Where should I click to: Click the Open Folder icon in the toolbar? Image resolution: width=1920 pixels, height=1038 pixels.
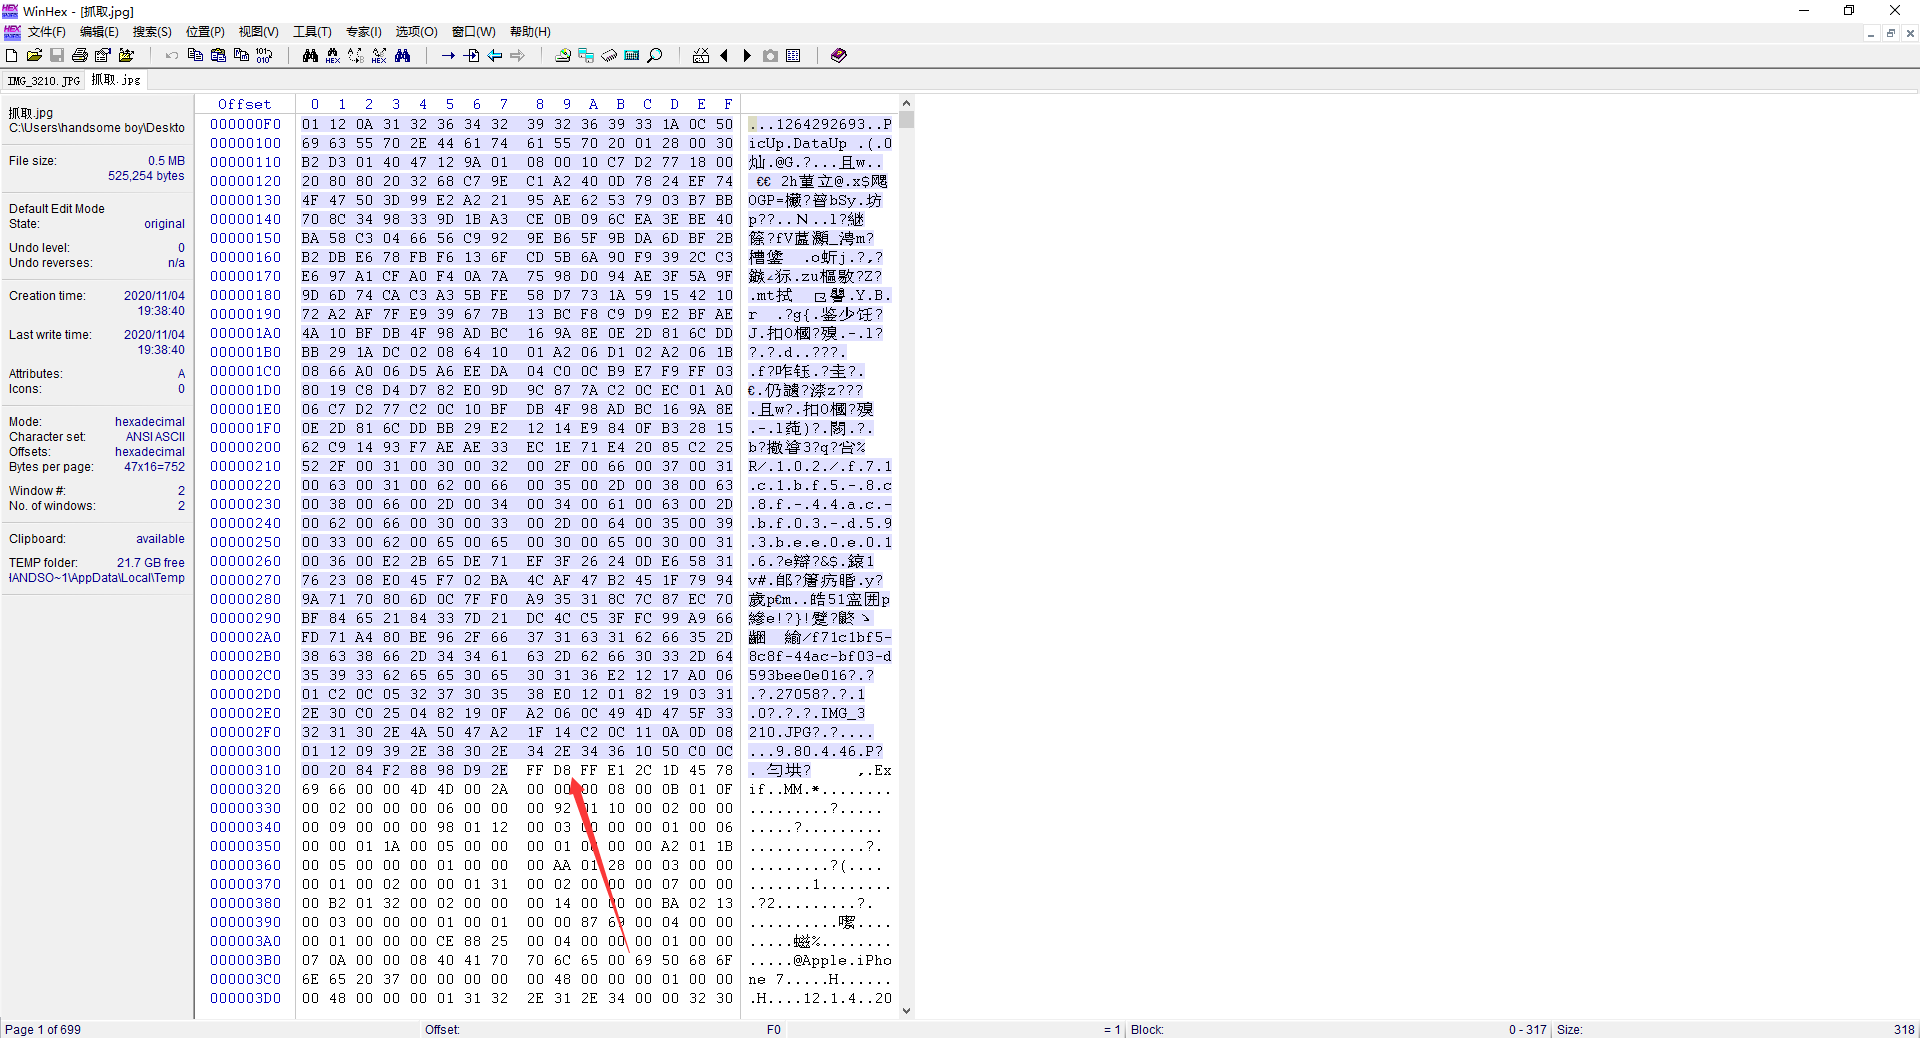126,56
